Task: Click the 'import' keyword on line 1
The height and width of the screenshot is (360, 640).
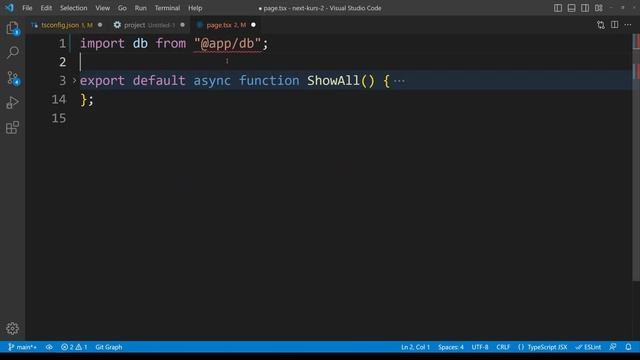Action: (x=102, y=43)
